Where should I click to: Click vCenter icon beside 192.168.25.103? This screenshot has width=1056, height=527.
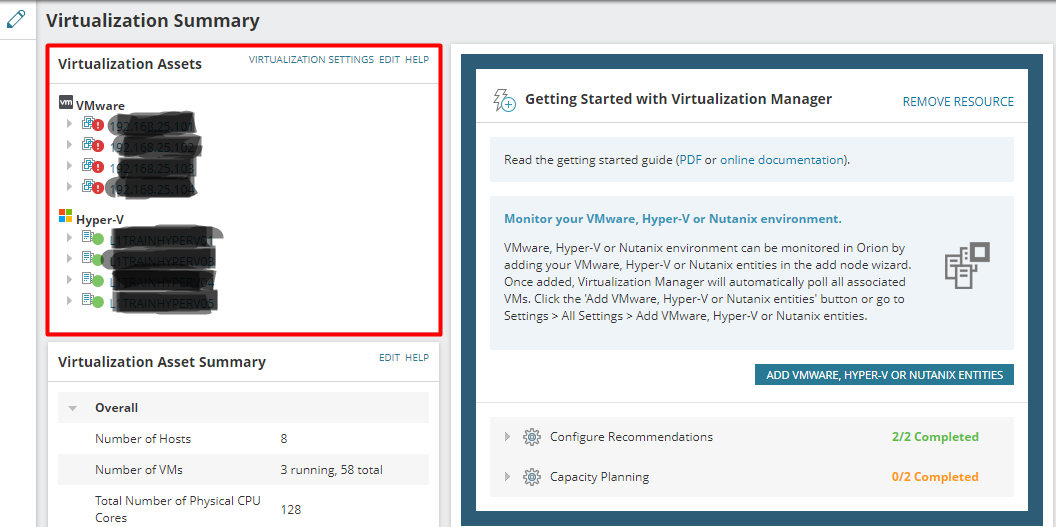pyautogui.click(x=88, y=164)
